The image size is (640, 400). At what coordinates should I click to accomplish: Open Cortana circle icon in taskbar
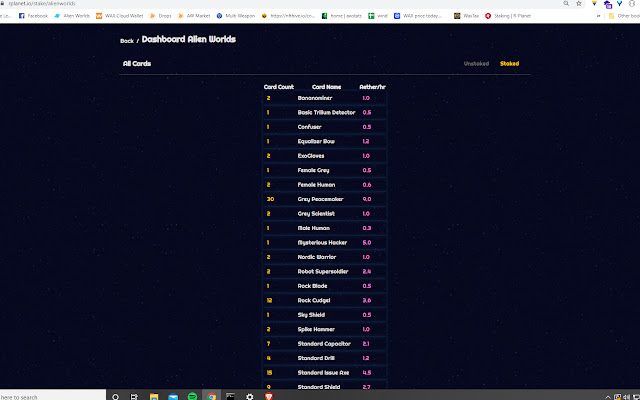coord(116,397)
